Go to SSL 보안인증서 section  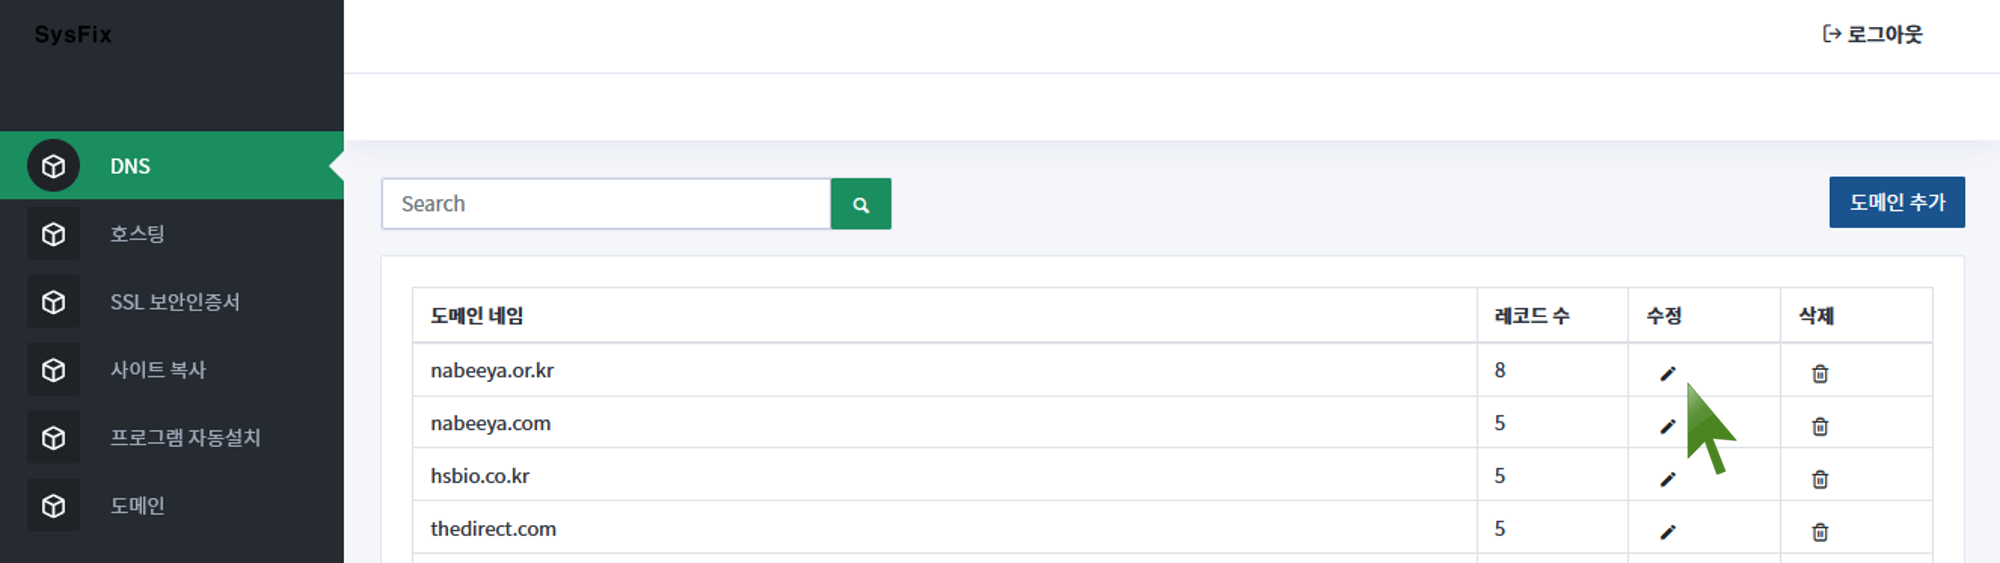click(174, 302)
